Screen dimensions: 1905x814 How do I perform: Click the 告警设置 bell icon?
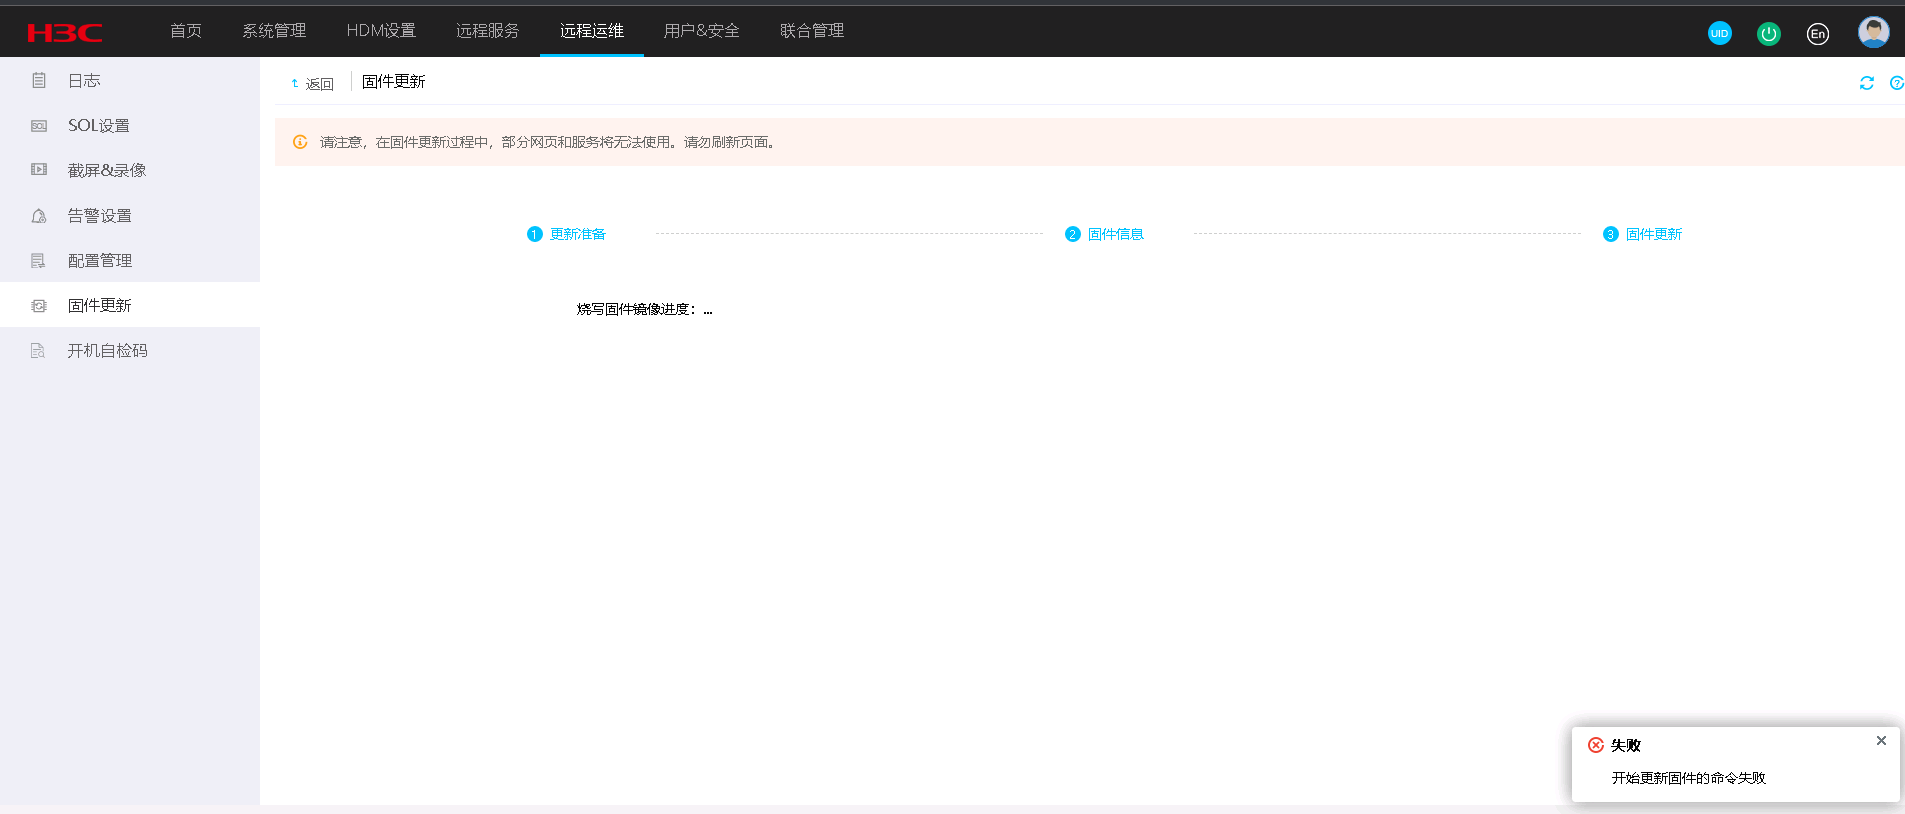click(39, 215)
